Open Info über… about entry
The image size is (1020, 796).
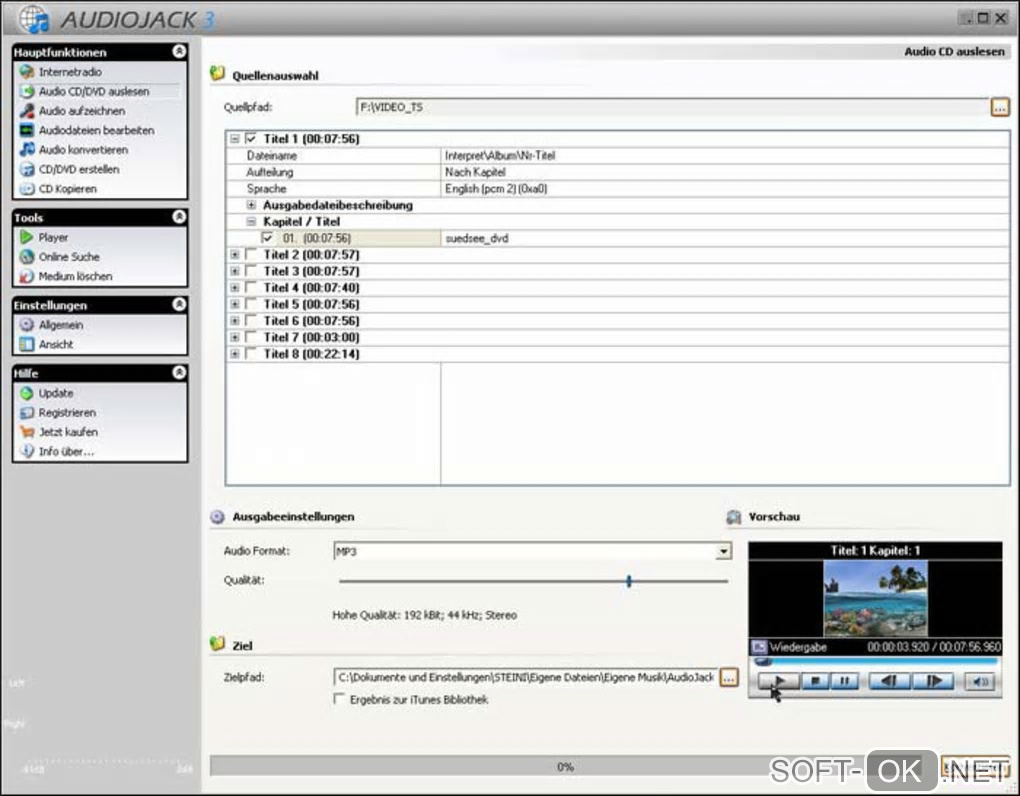tap(66, 451)
